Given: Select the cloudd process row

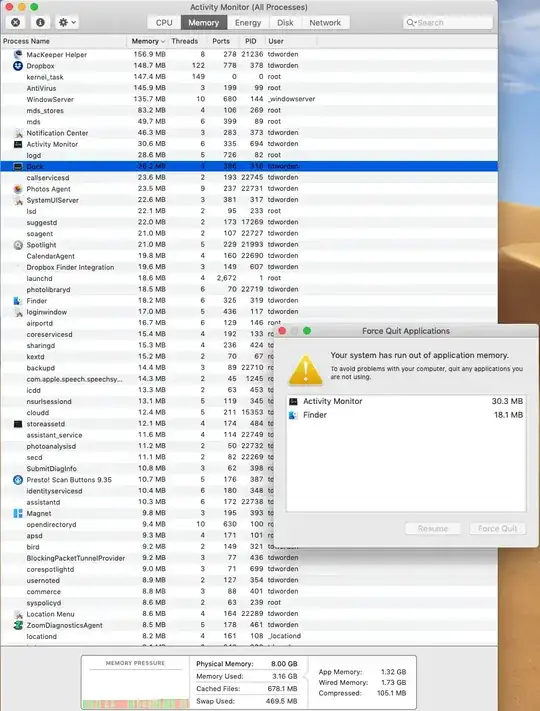Looking at the screenshot, I should pyautogui.click(x=138, y=413).
